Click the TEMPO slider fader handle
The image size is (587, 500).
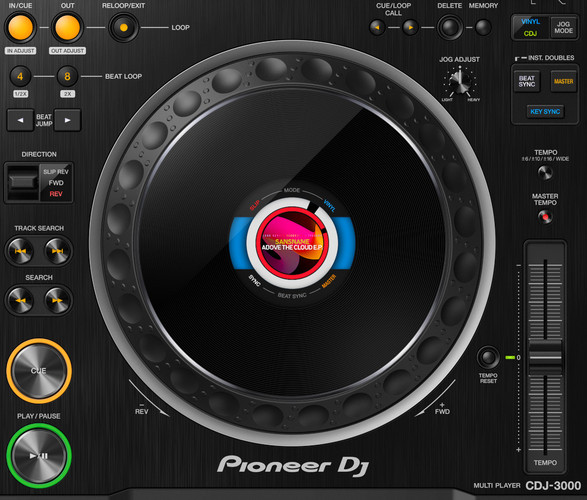(x=545, y=357)
